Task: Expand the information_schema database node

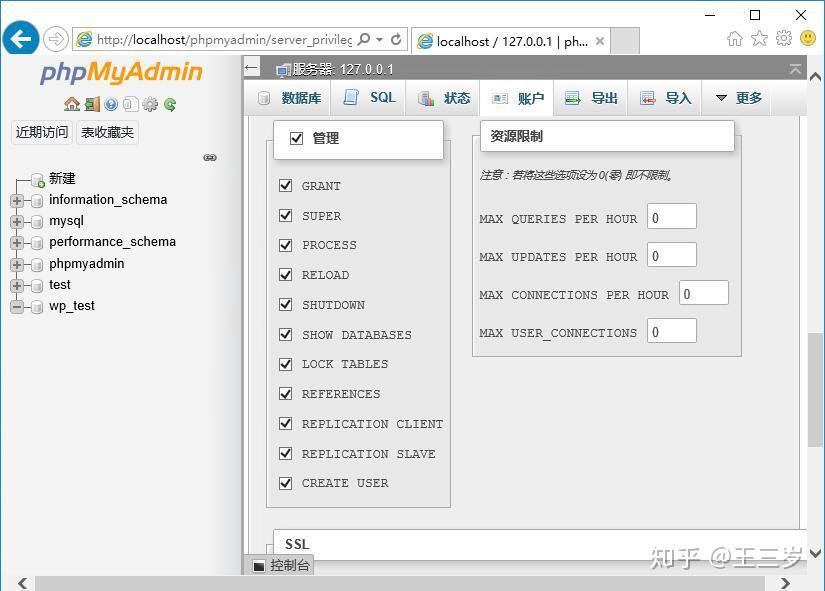Action: click(x=17, y=201)
